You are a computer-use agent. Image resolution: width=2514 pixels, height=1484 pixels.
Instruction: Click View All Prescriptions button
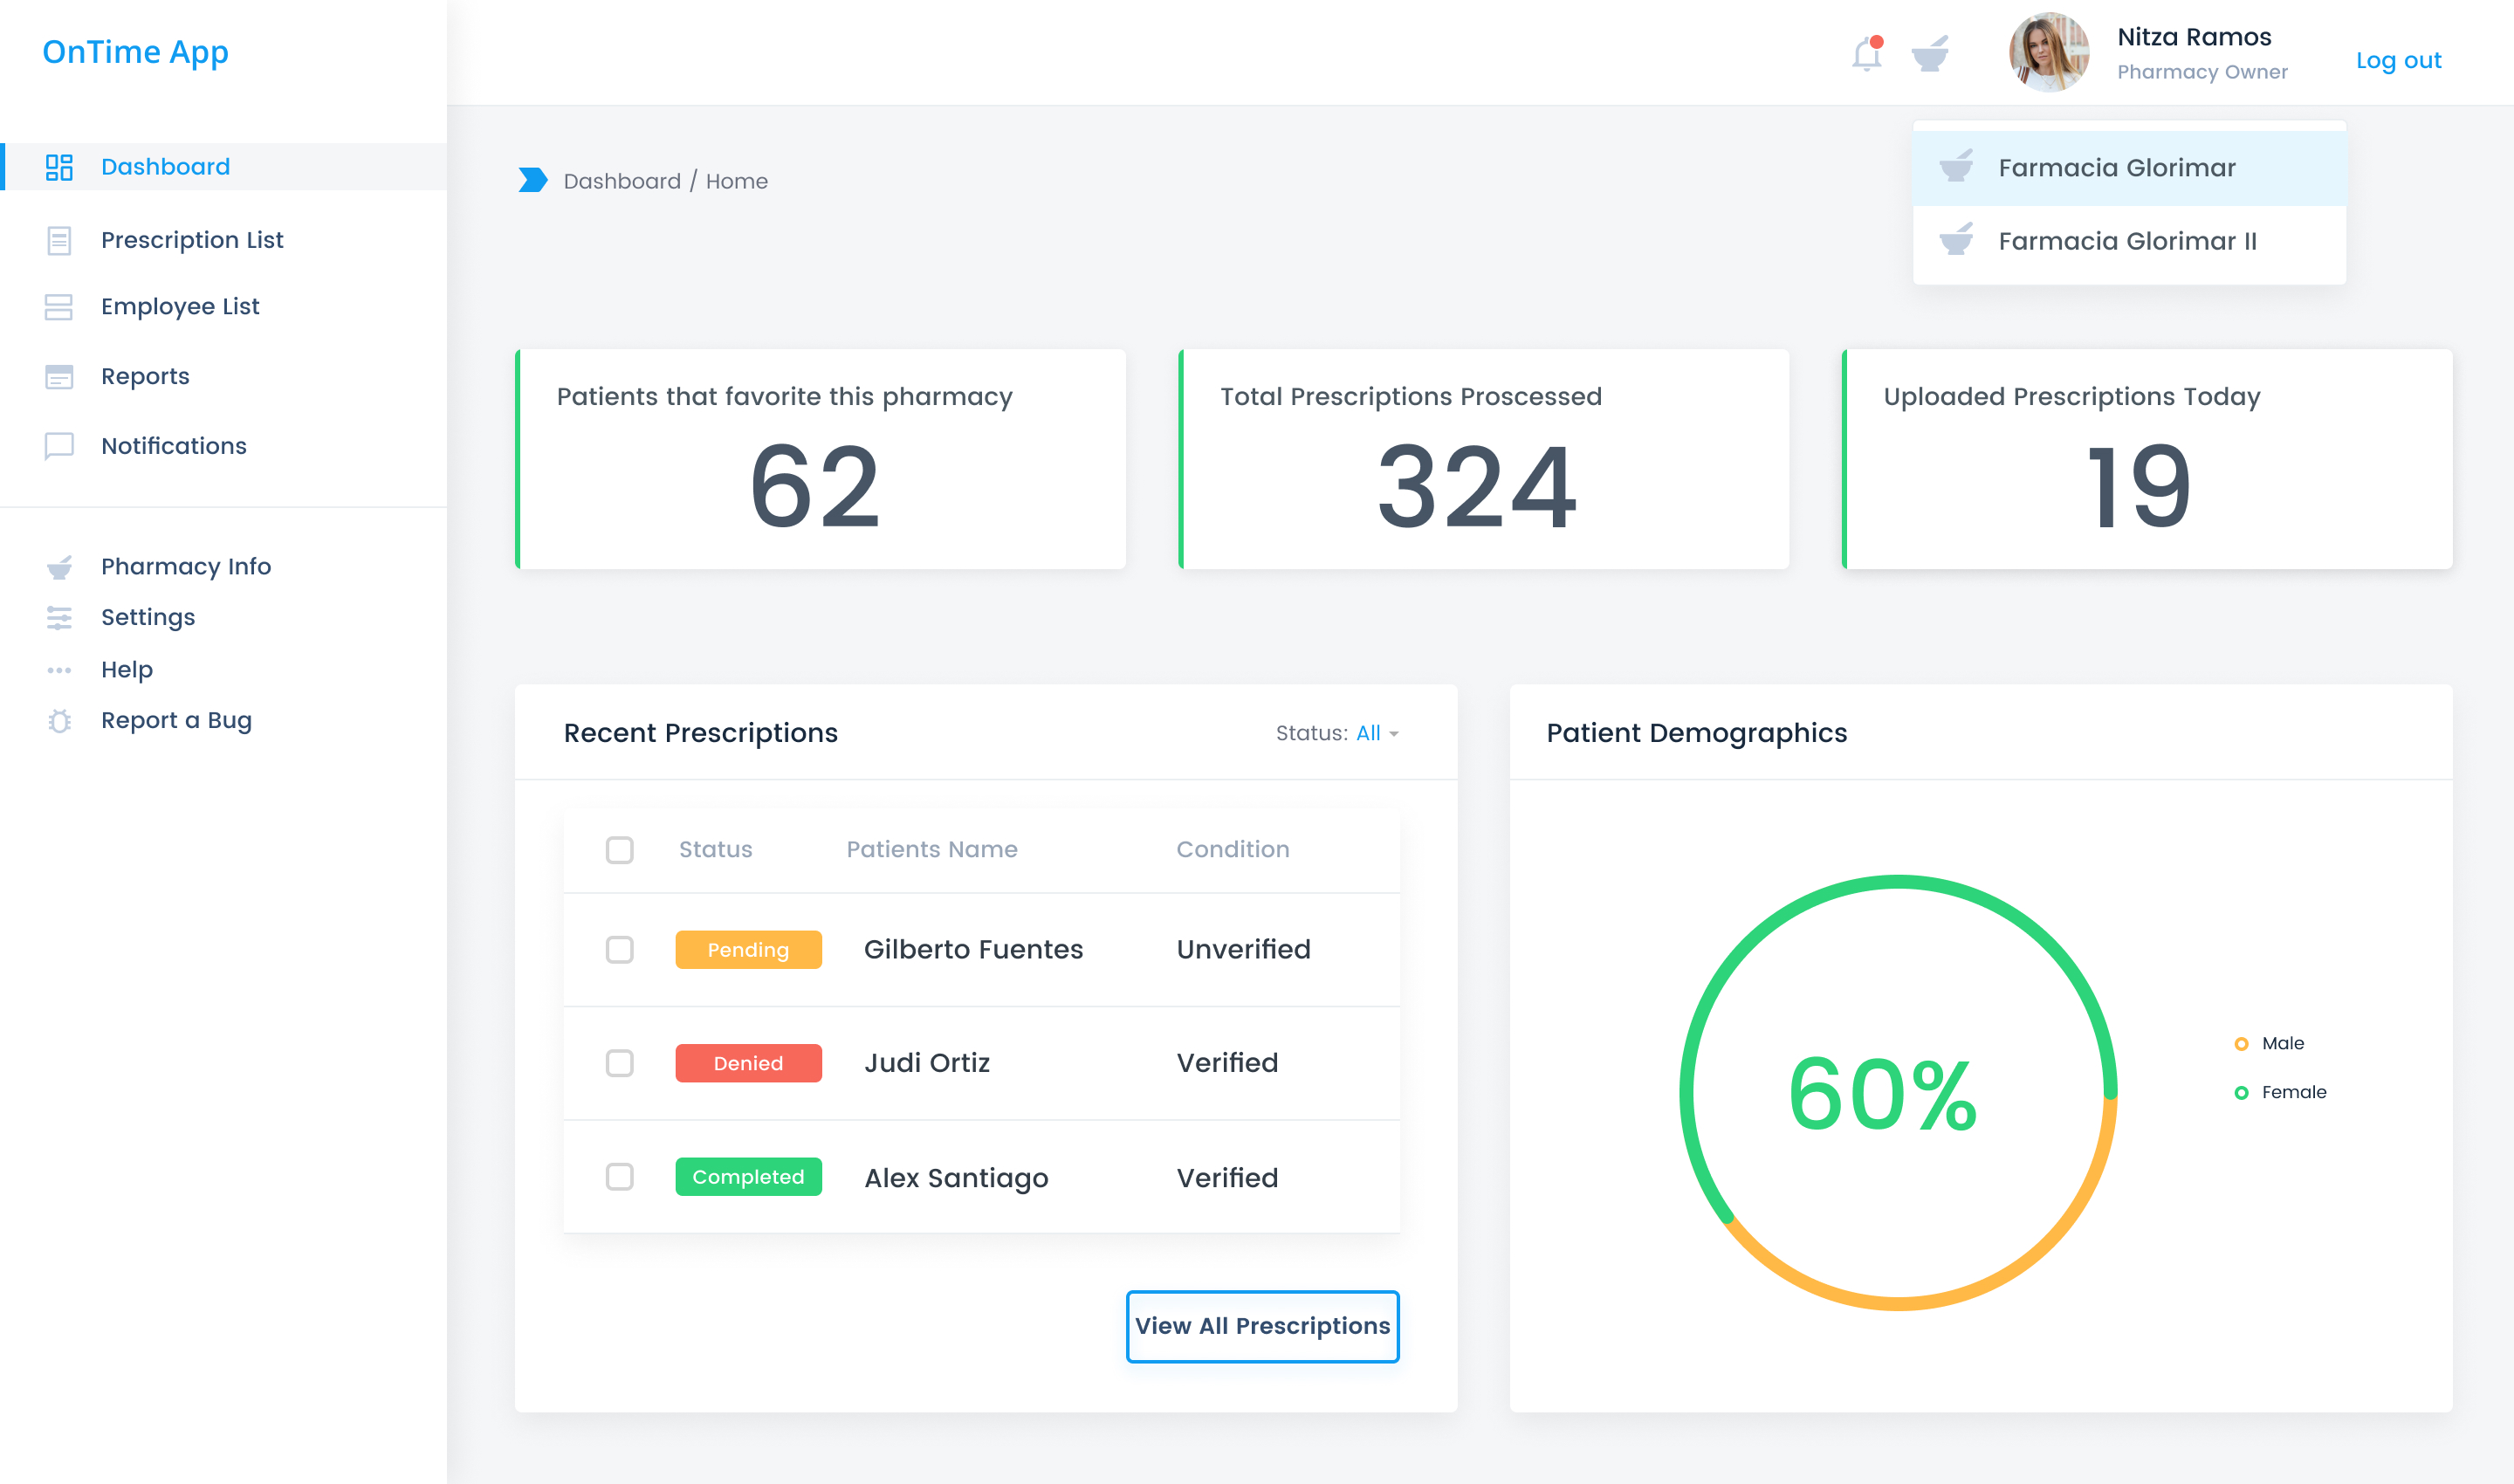tap(1262, 1326)
